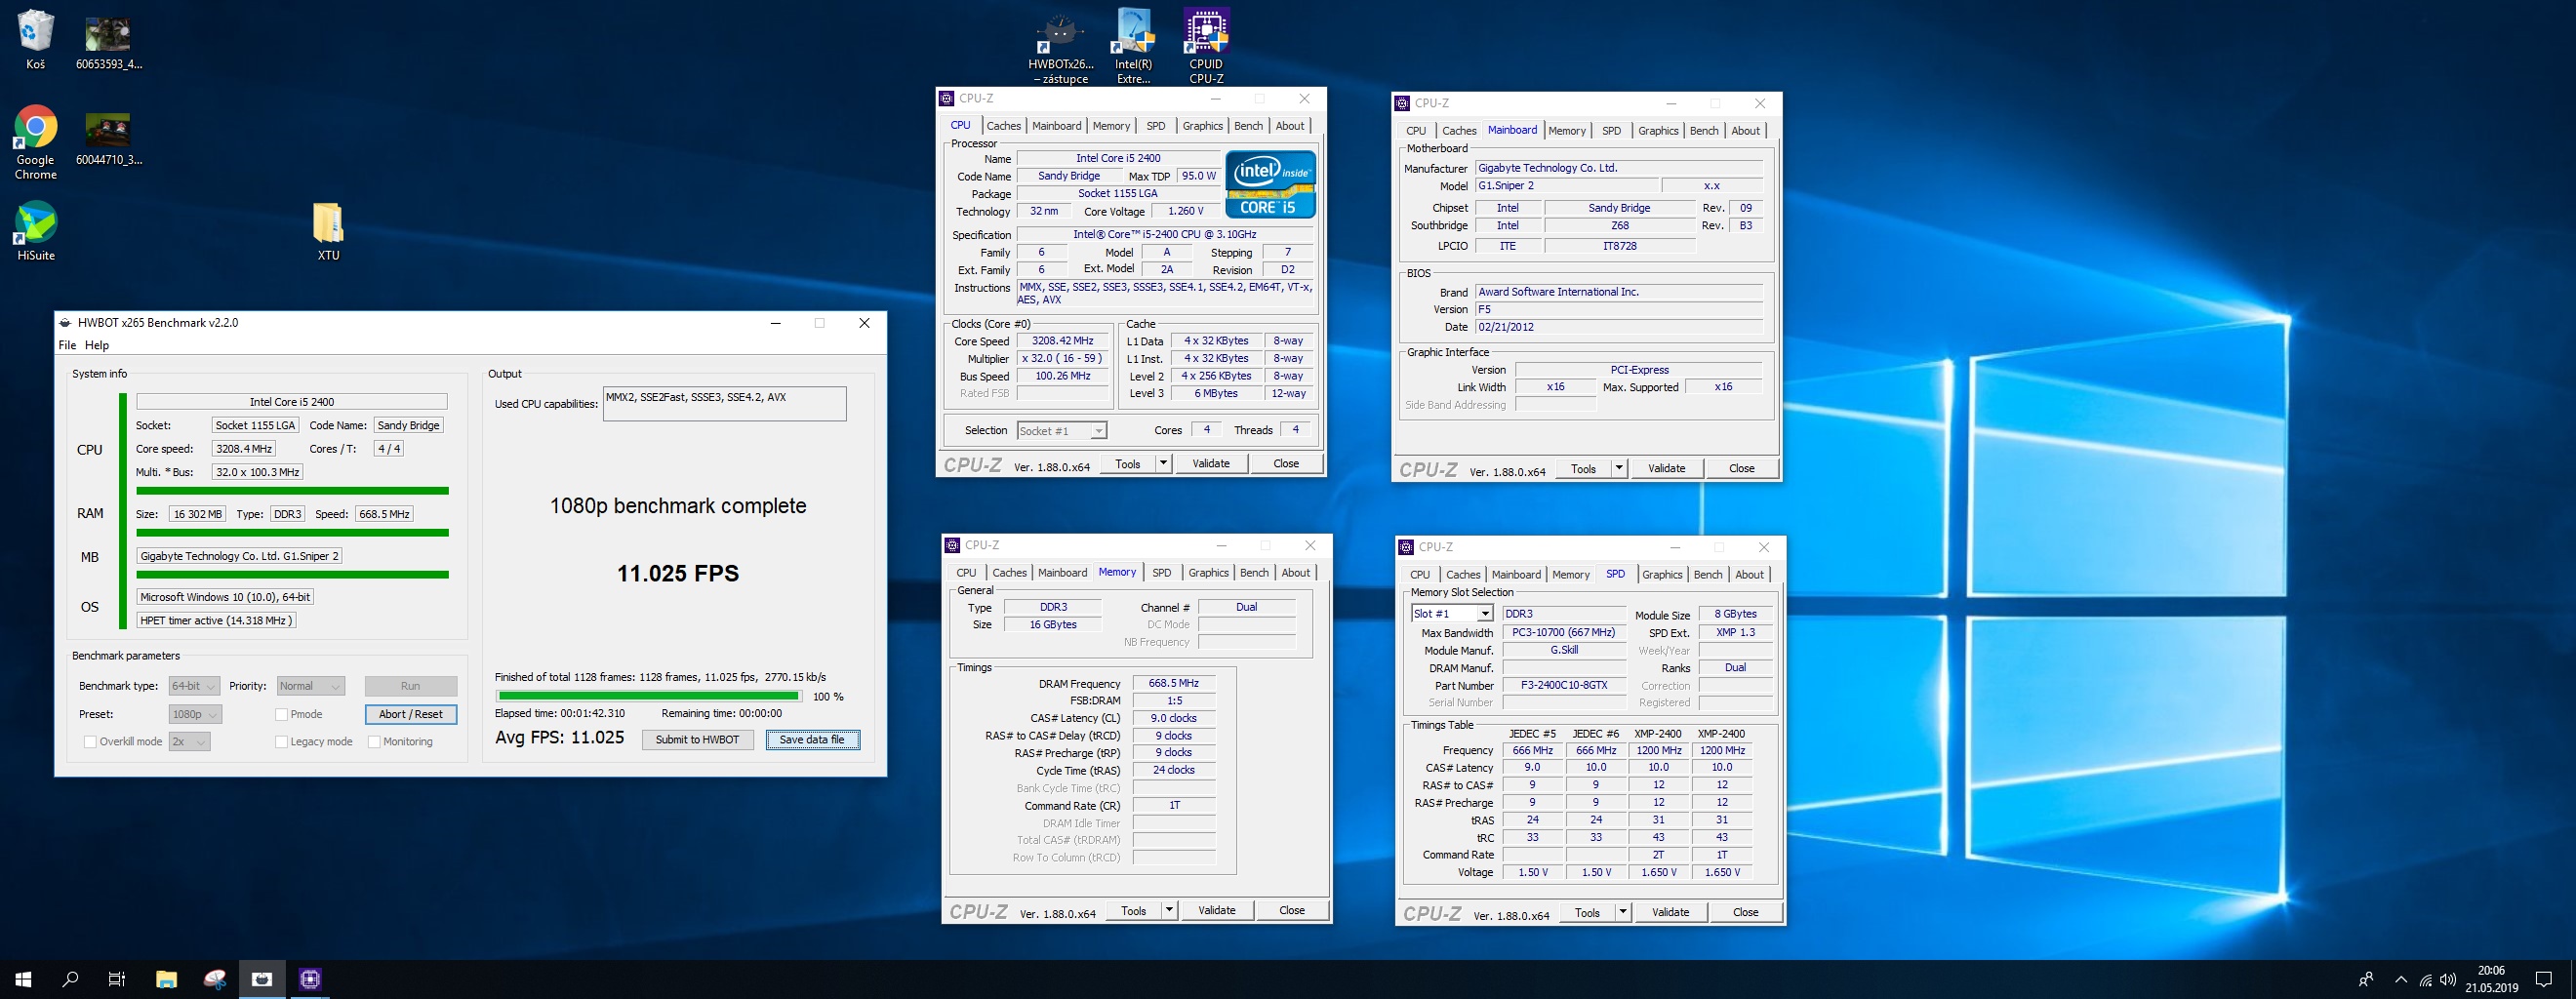Open network status in system tray
2576x999 pixels.
pyautogui.click(x=2425, y=980)
